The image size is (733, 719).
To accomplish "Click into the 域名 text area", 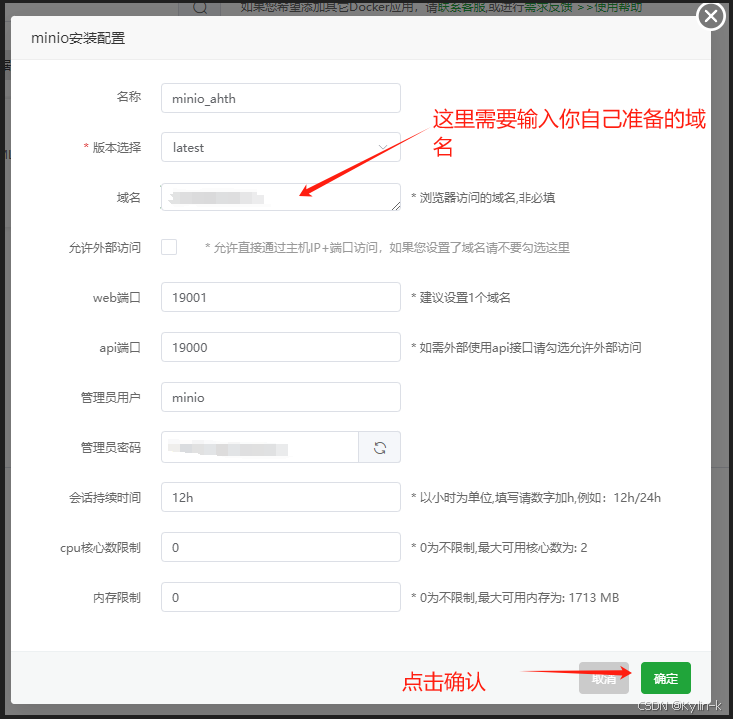I will tap(280, 197).
